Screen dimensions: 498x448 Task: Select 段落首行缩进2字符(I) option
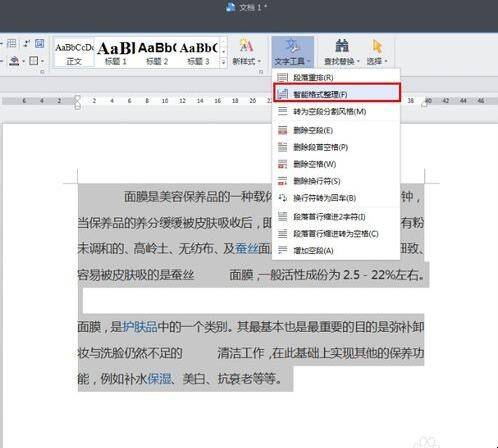336,217
